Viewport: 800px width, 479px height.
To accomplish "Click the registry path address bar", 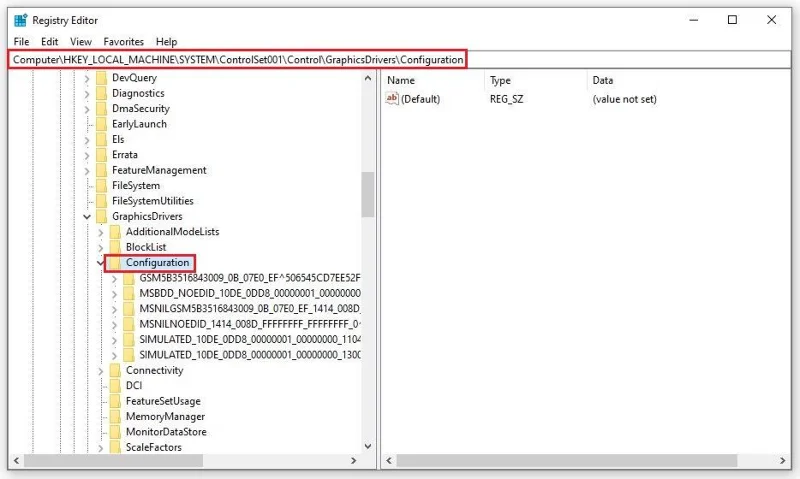I will pyautogui.click(x=399, y=60).
